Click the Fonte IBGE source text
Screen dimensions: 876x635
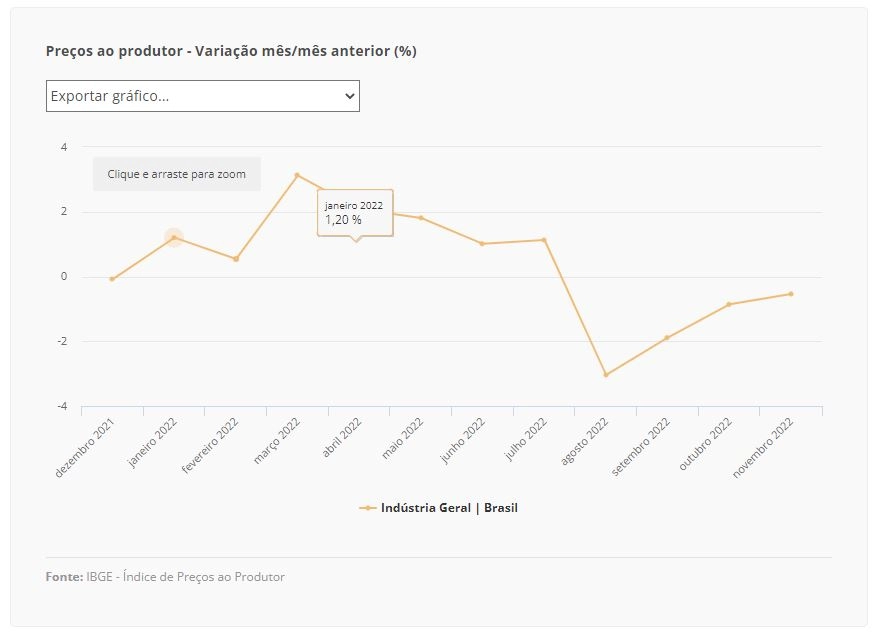pyautogui.click(x=165, y=576)
